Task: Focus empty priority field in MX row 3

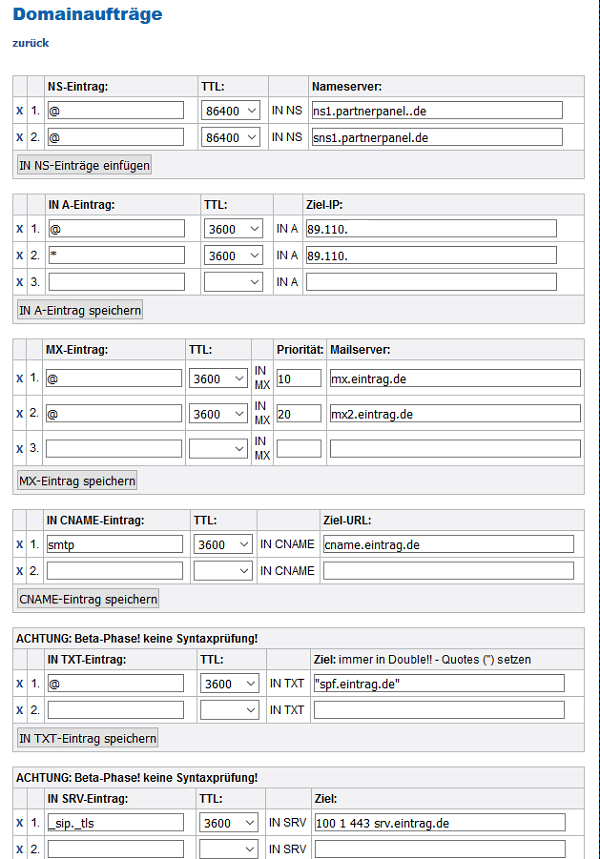Action: [299, 449]
